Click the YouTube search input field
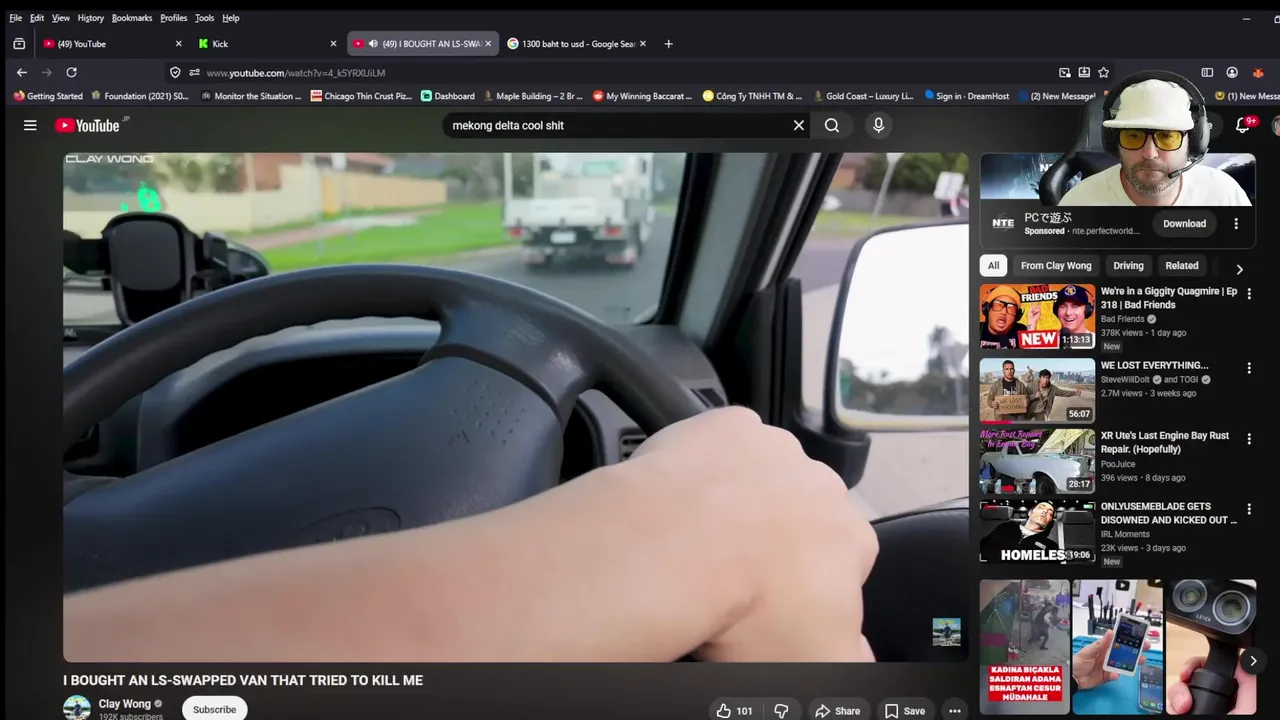Viewport: 1280px width, 720px height. point(618,125)
